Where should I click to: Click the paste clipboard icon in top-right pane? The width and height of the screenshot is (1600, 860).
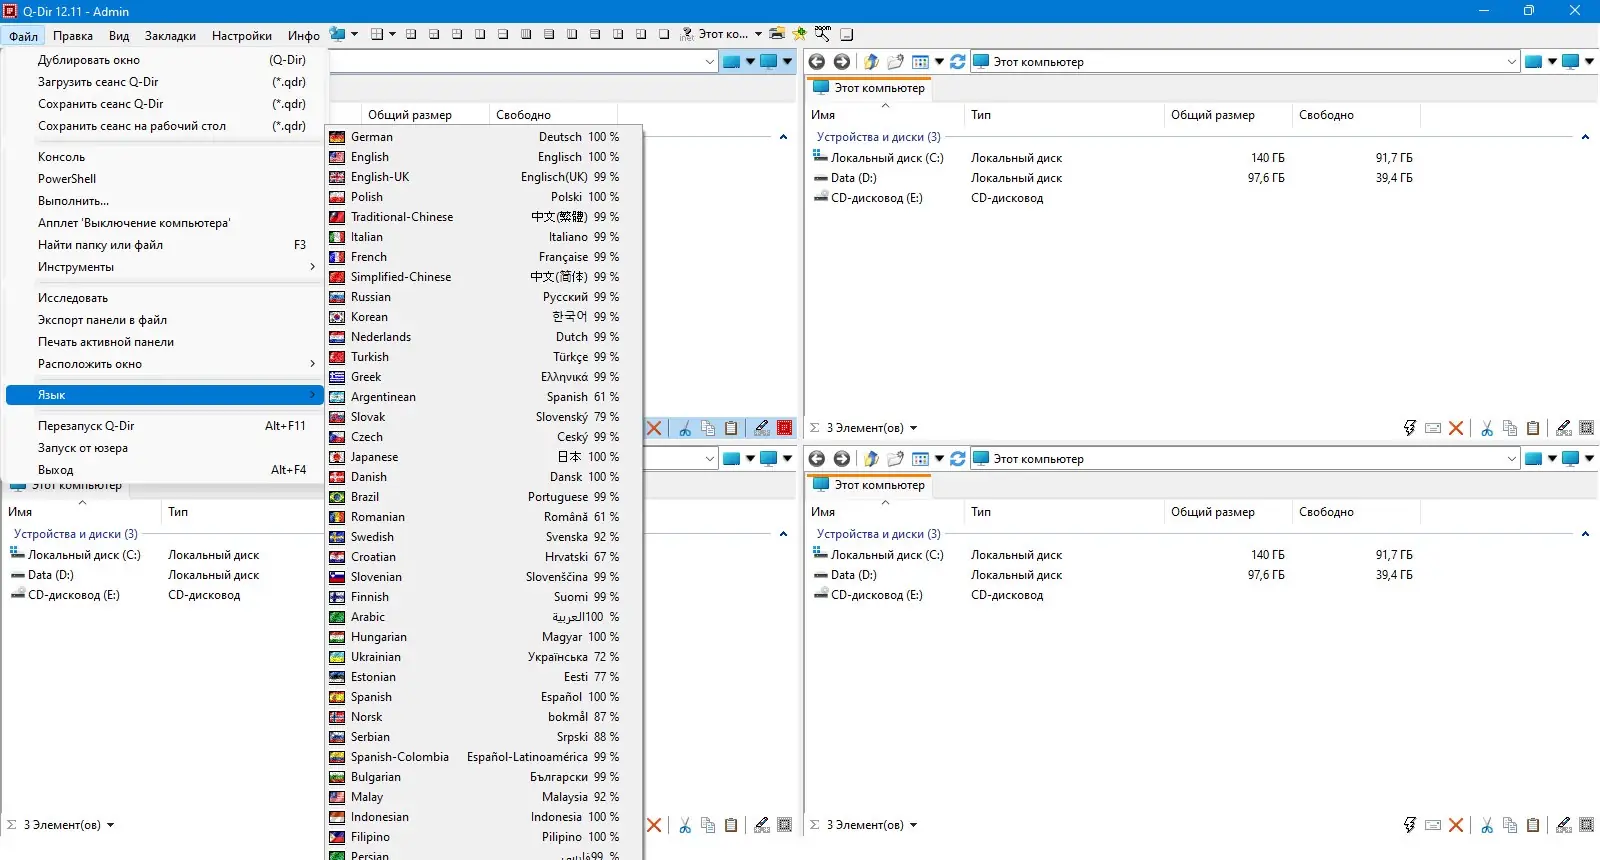tap(1533, 428)
